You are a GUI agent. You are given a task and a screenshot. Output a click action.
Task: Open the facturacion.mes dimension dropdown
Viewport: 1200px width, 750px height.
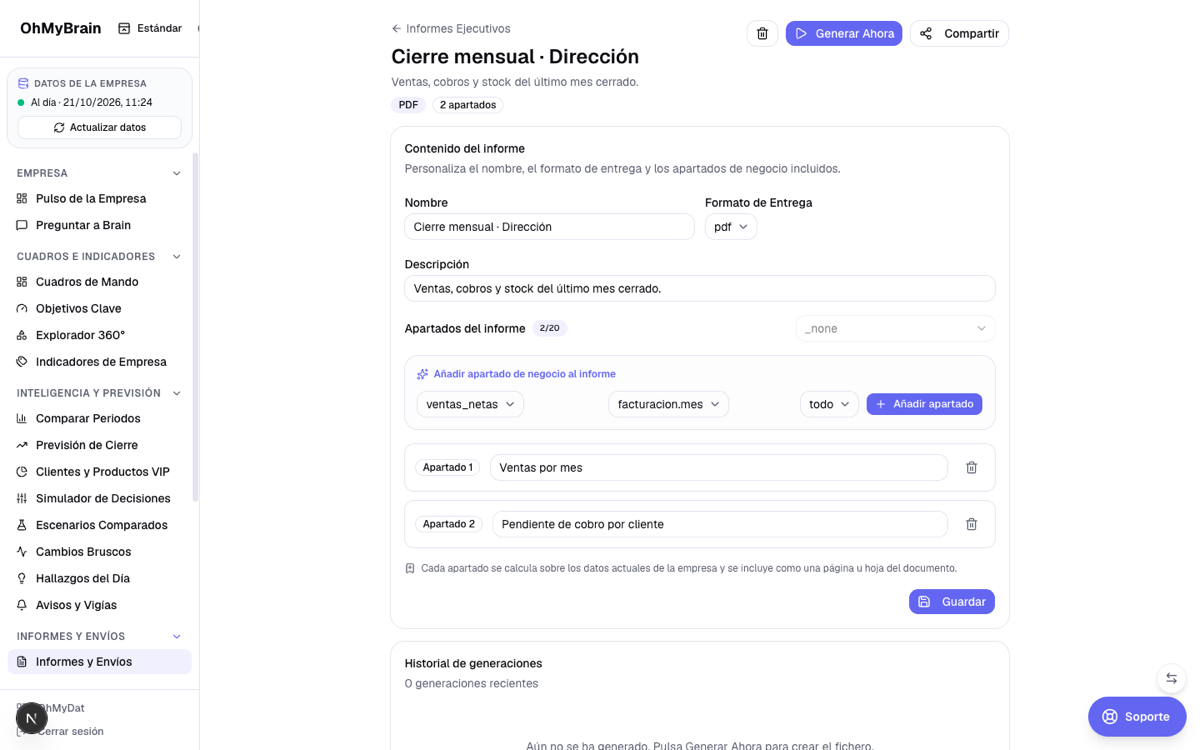668,404
